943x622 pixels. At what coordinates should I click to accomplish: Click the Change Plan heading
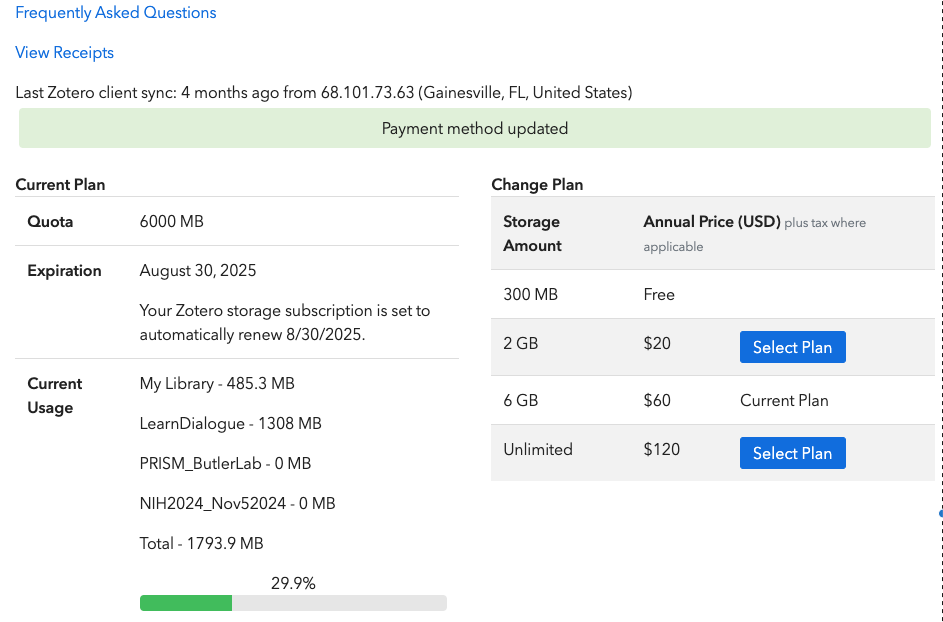[x=537, y=185]
